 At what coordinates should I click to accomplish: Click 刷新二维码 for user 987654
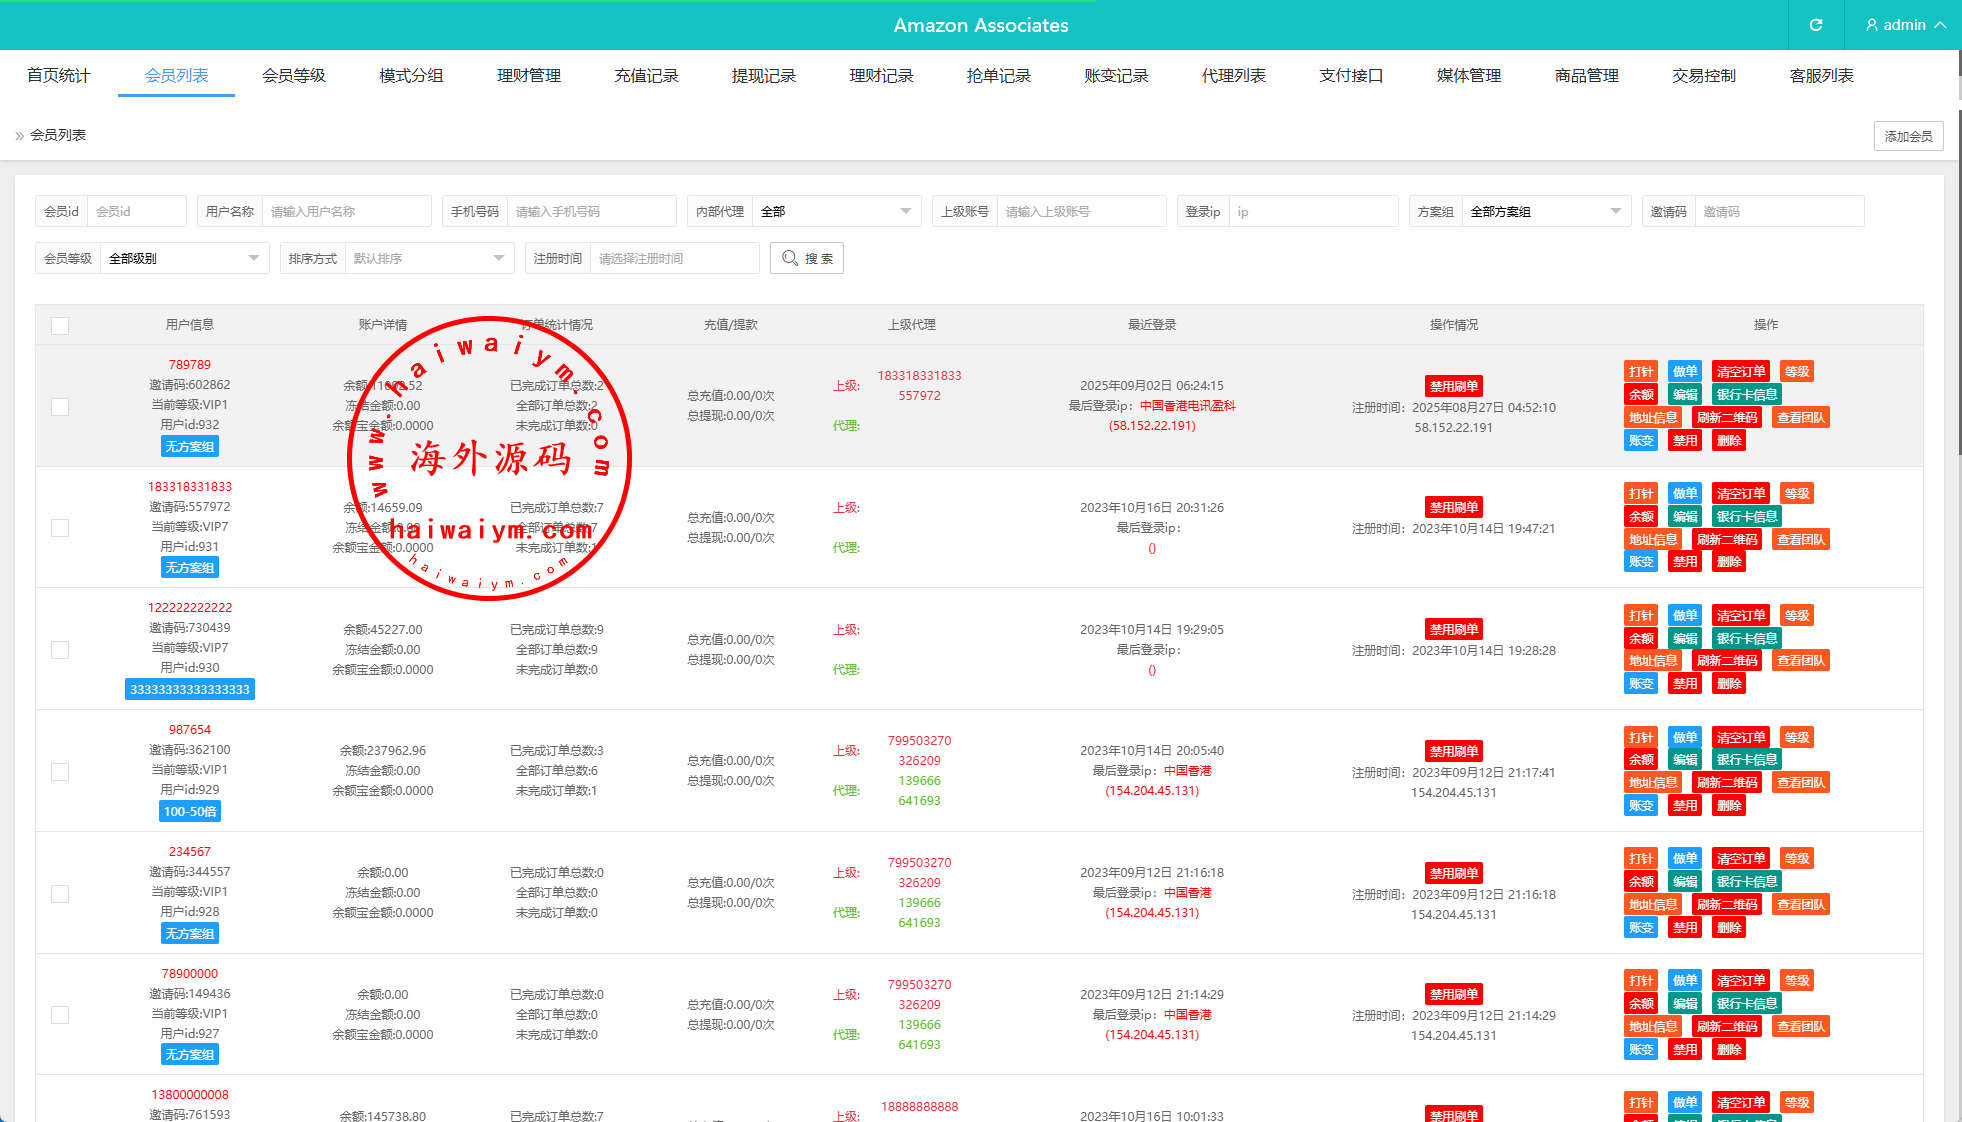point(1727,783)
